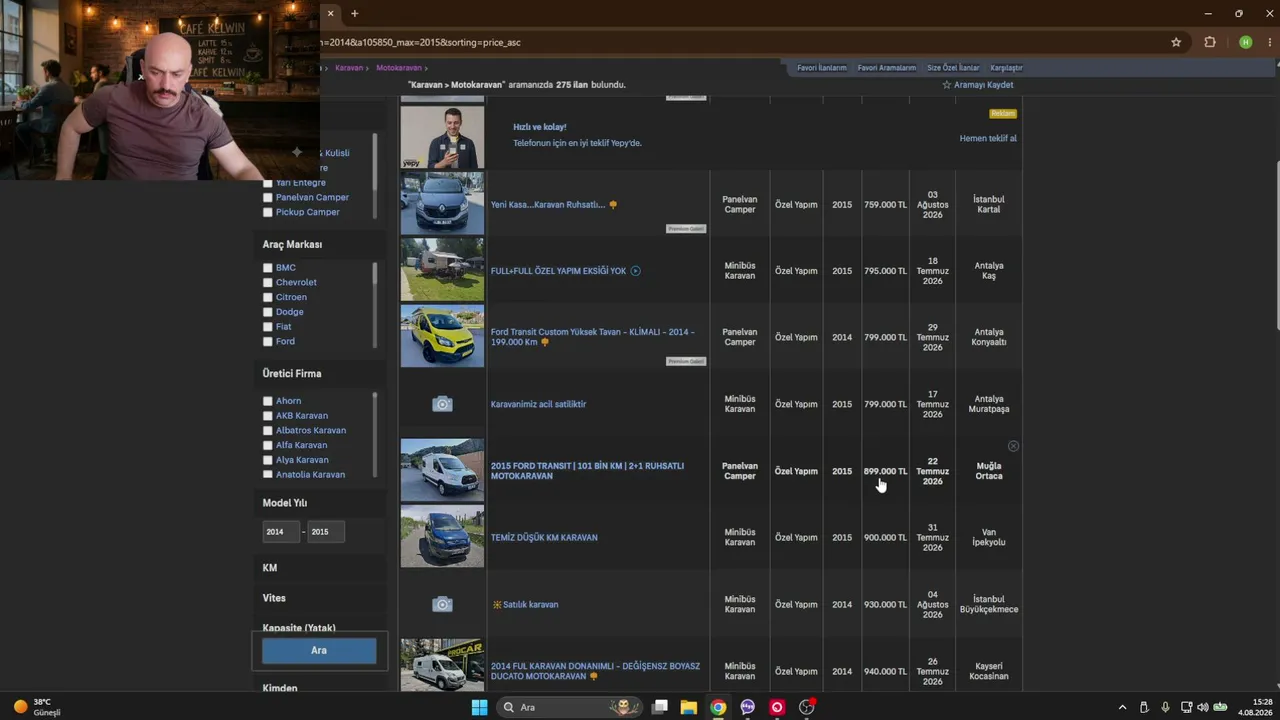The width and height of the screenshot is (1280, 720).
Task: Click the camera placeholder for Satılık karavan
Action: 442,604
